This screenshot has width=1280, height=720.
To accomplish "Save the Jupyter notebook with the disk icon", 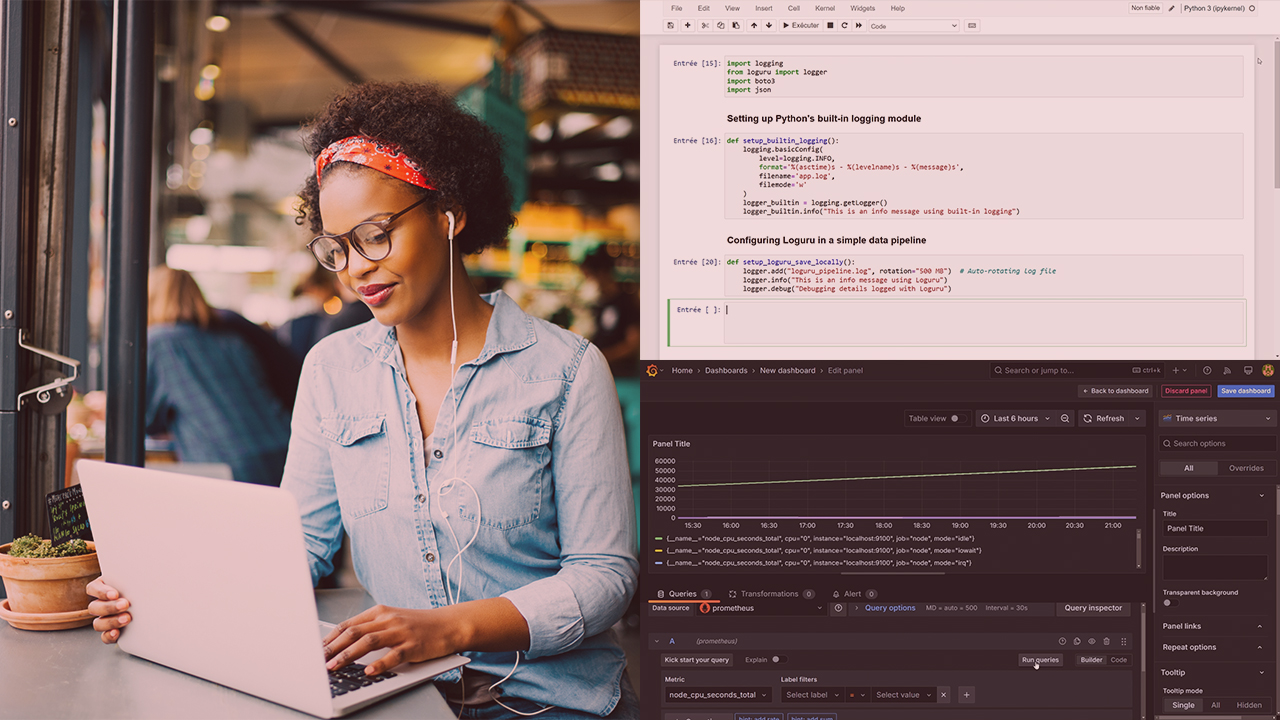I will click(x=671, y=25).
